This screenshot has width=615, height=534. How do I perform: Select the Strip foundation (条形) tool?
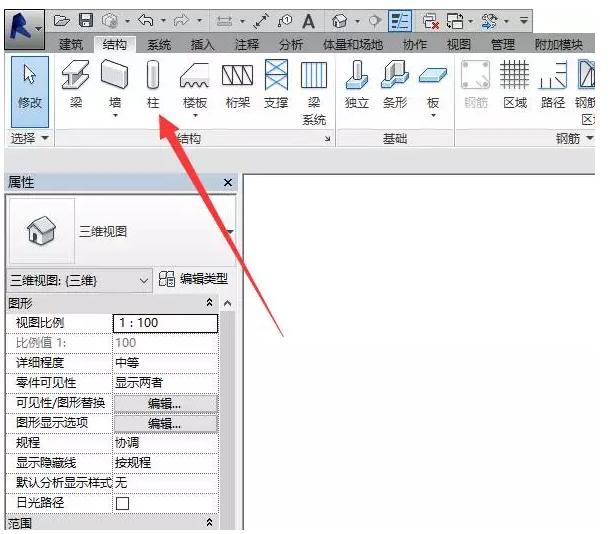(x=395, y=84)
